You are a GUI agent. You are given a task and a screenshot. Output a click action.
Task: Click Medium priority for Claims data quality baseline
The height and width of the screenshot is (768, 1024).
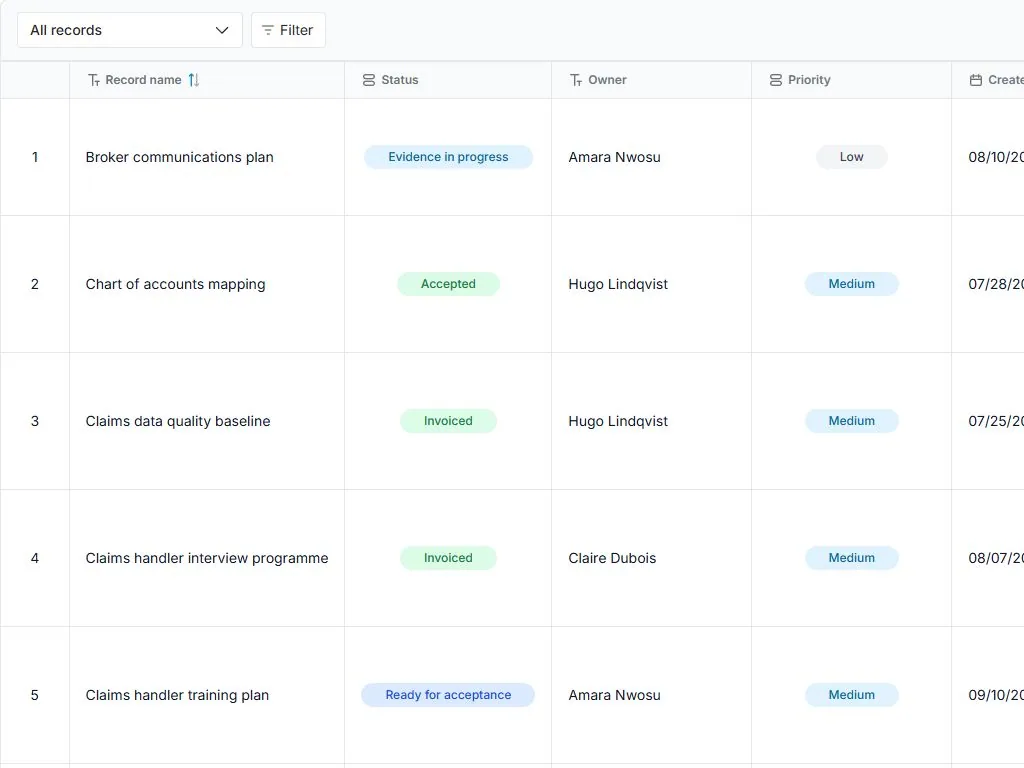(852, 421)
